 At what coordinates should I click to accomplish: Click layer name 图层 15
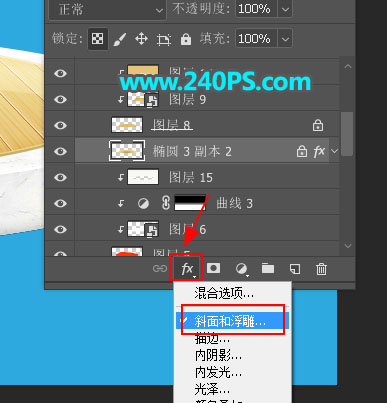191,177
